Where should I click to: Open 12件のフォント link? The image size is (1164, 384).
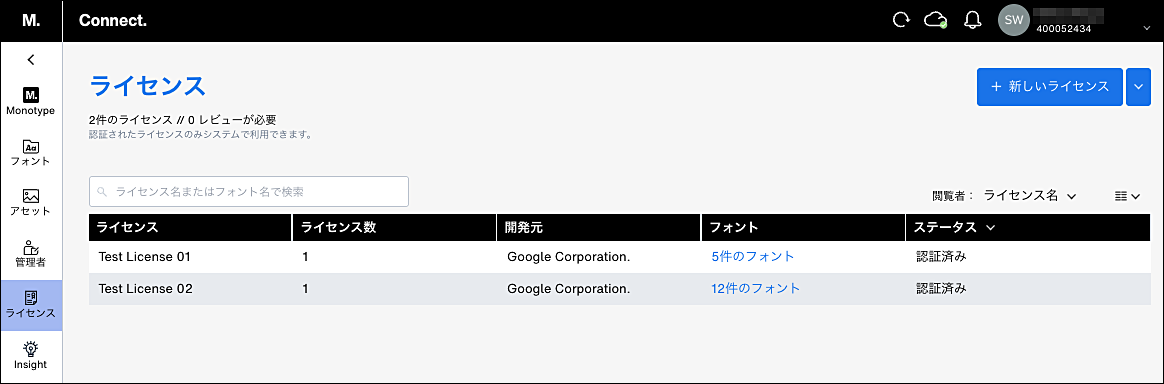coord(756,288)
